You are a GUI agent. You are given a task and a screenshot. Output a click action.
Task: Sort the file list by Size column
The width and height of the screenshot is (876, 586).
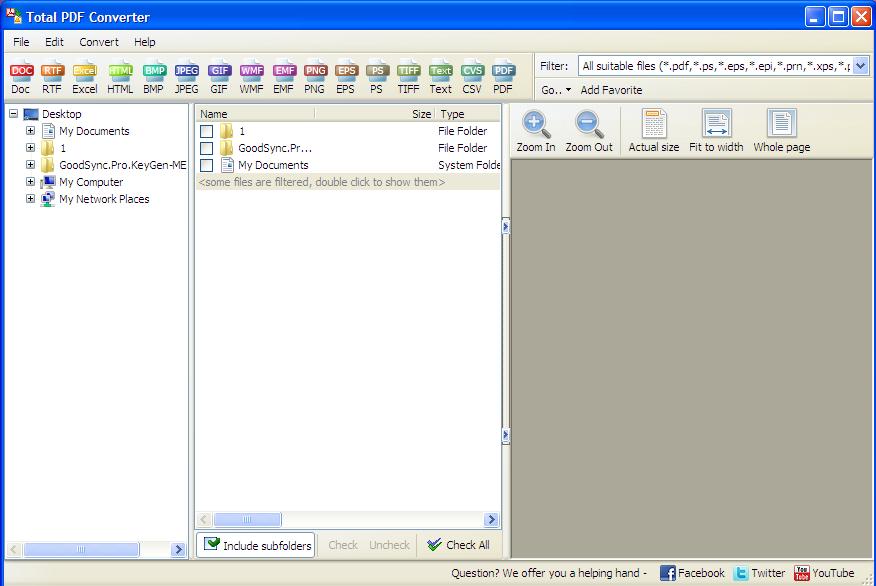point(375,114)
